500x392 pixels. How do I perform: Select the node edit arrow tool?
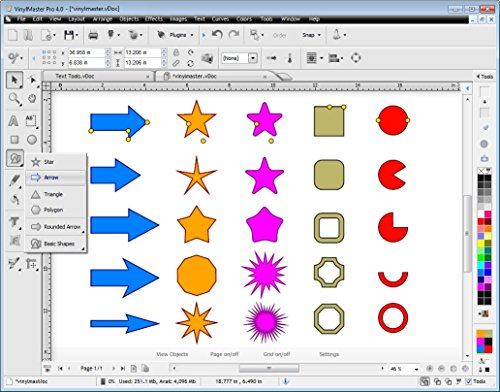(33, 80)
